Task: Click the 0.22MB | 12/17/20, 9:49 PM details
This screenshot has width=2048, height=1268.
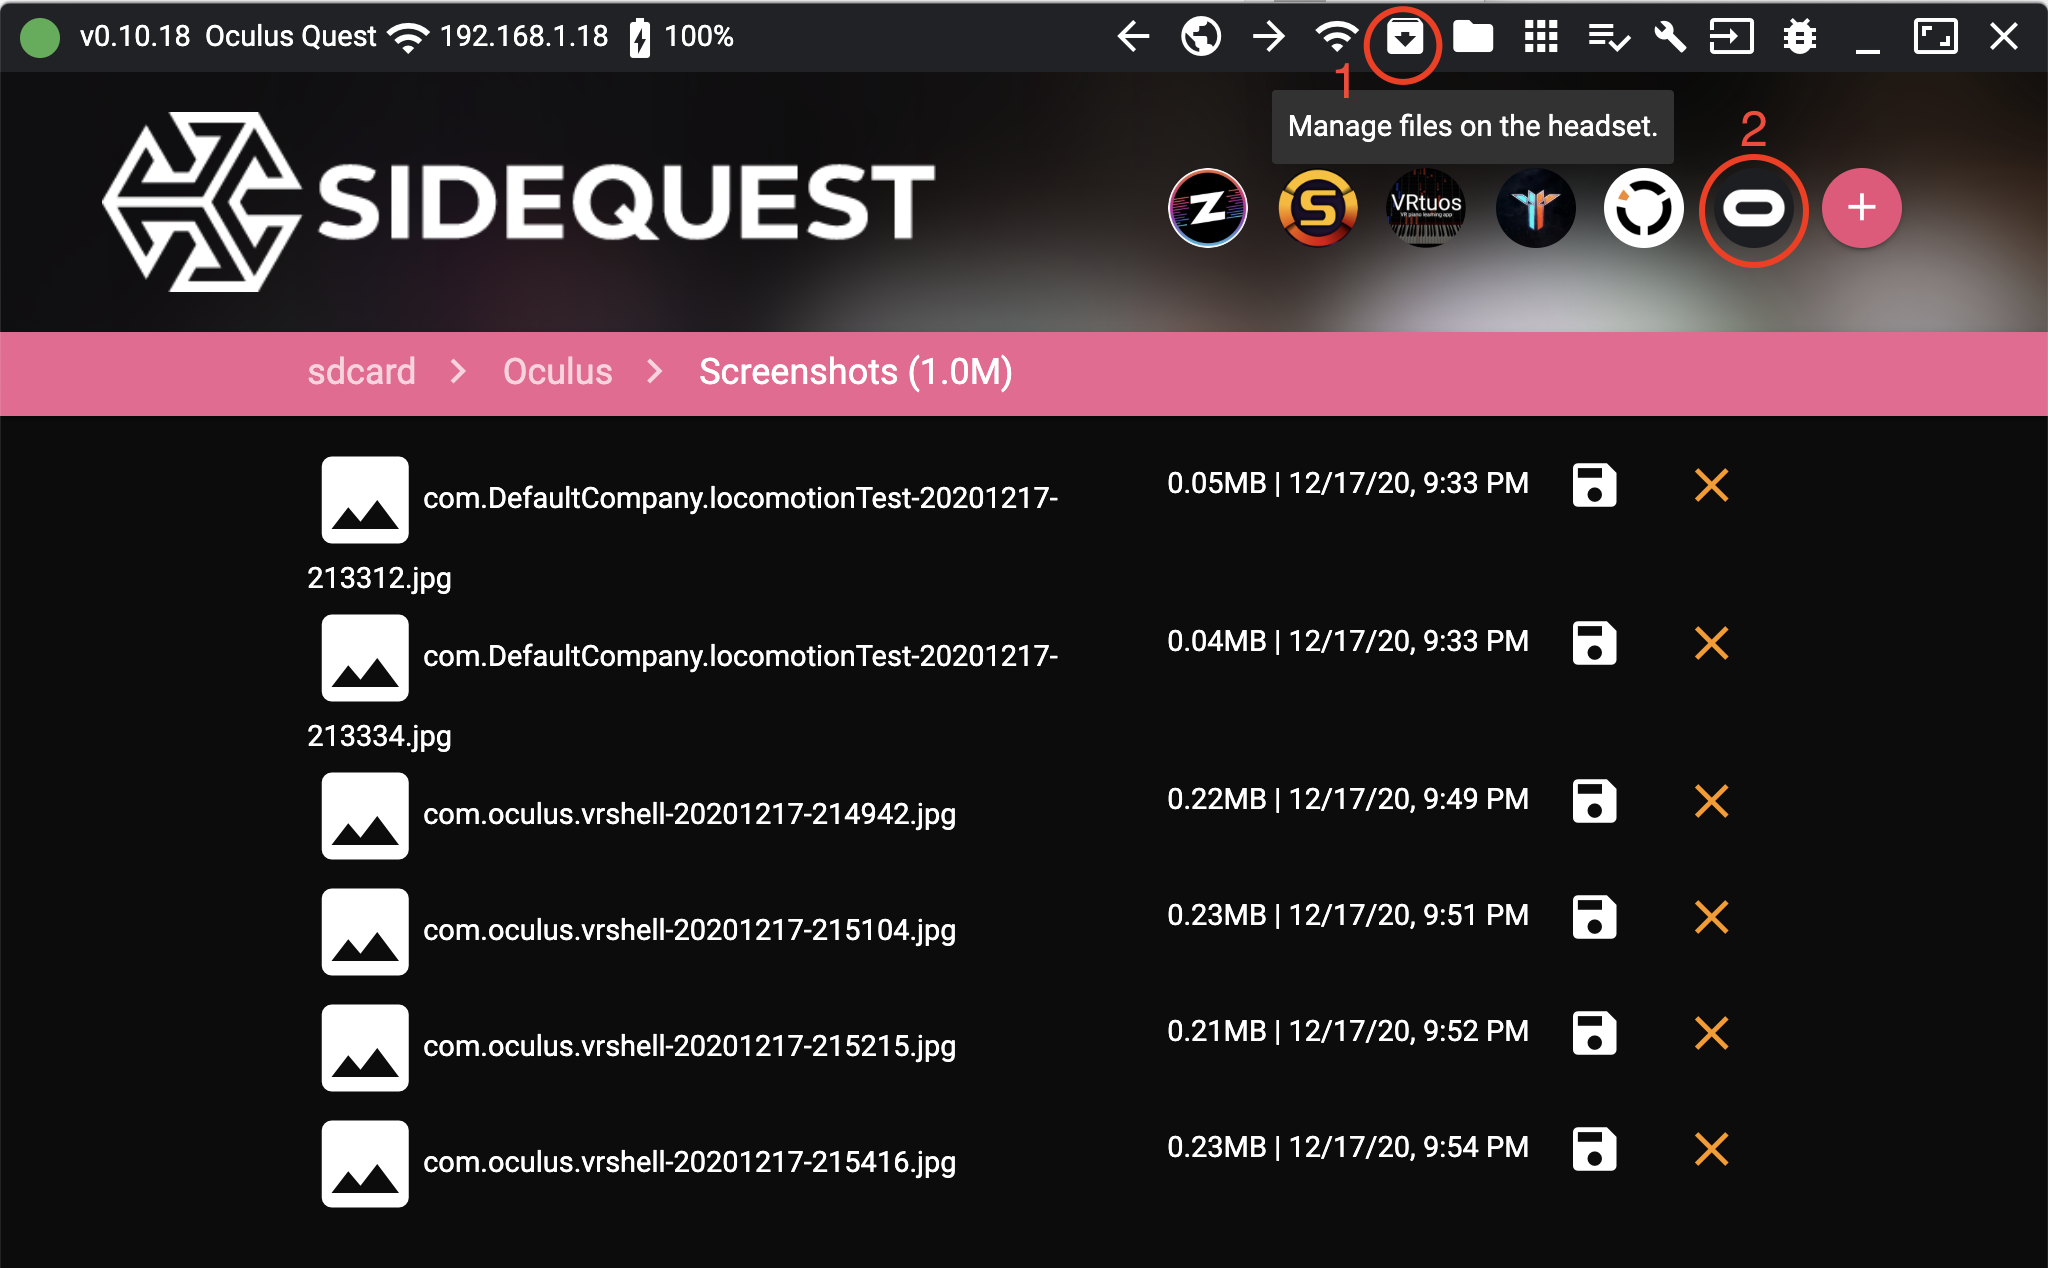Action: (x=1348, y=800)
